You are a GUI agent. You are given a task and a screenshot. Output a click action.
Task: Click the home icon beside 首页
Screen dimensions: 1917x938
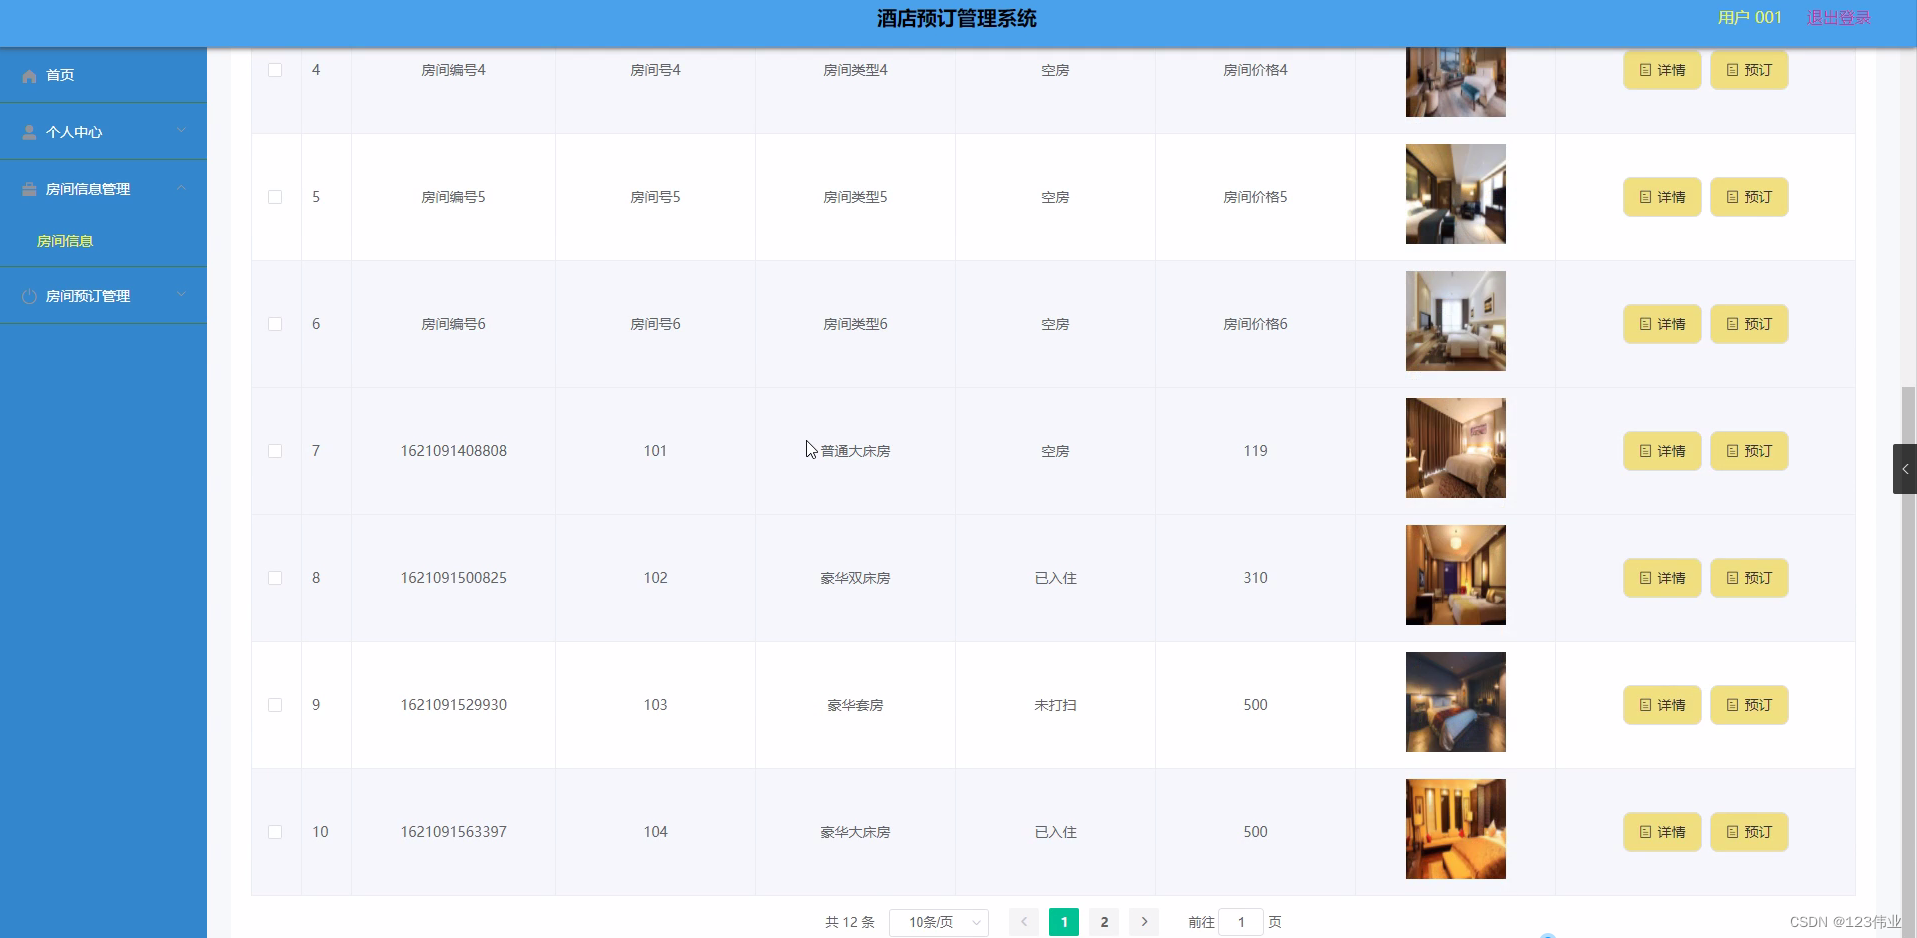point(29,75)
